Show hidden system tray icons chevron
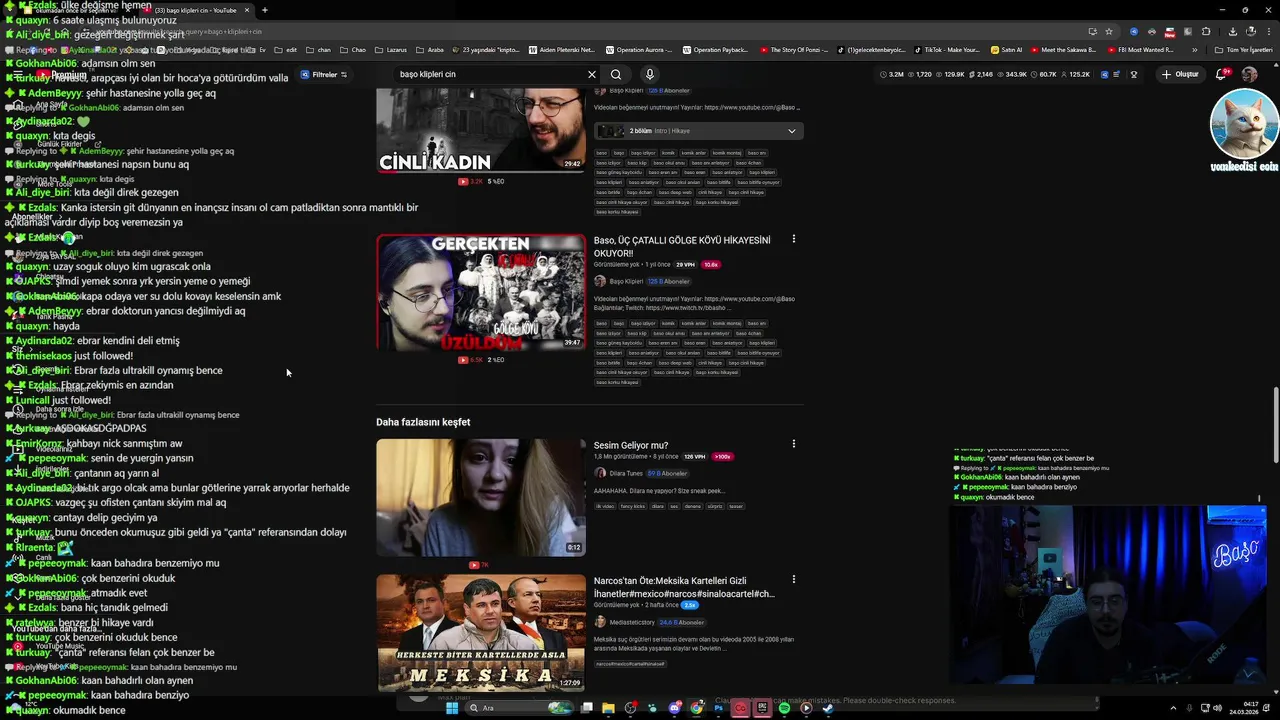 (x=1174, y=708)
